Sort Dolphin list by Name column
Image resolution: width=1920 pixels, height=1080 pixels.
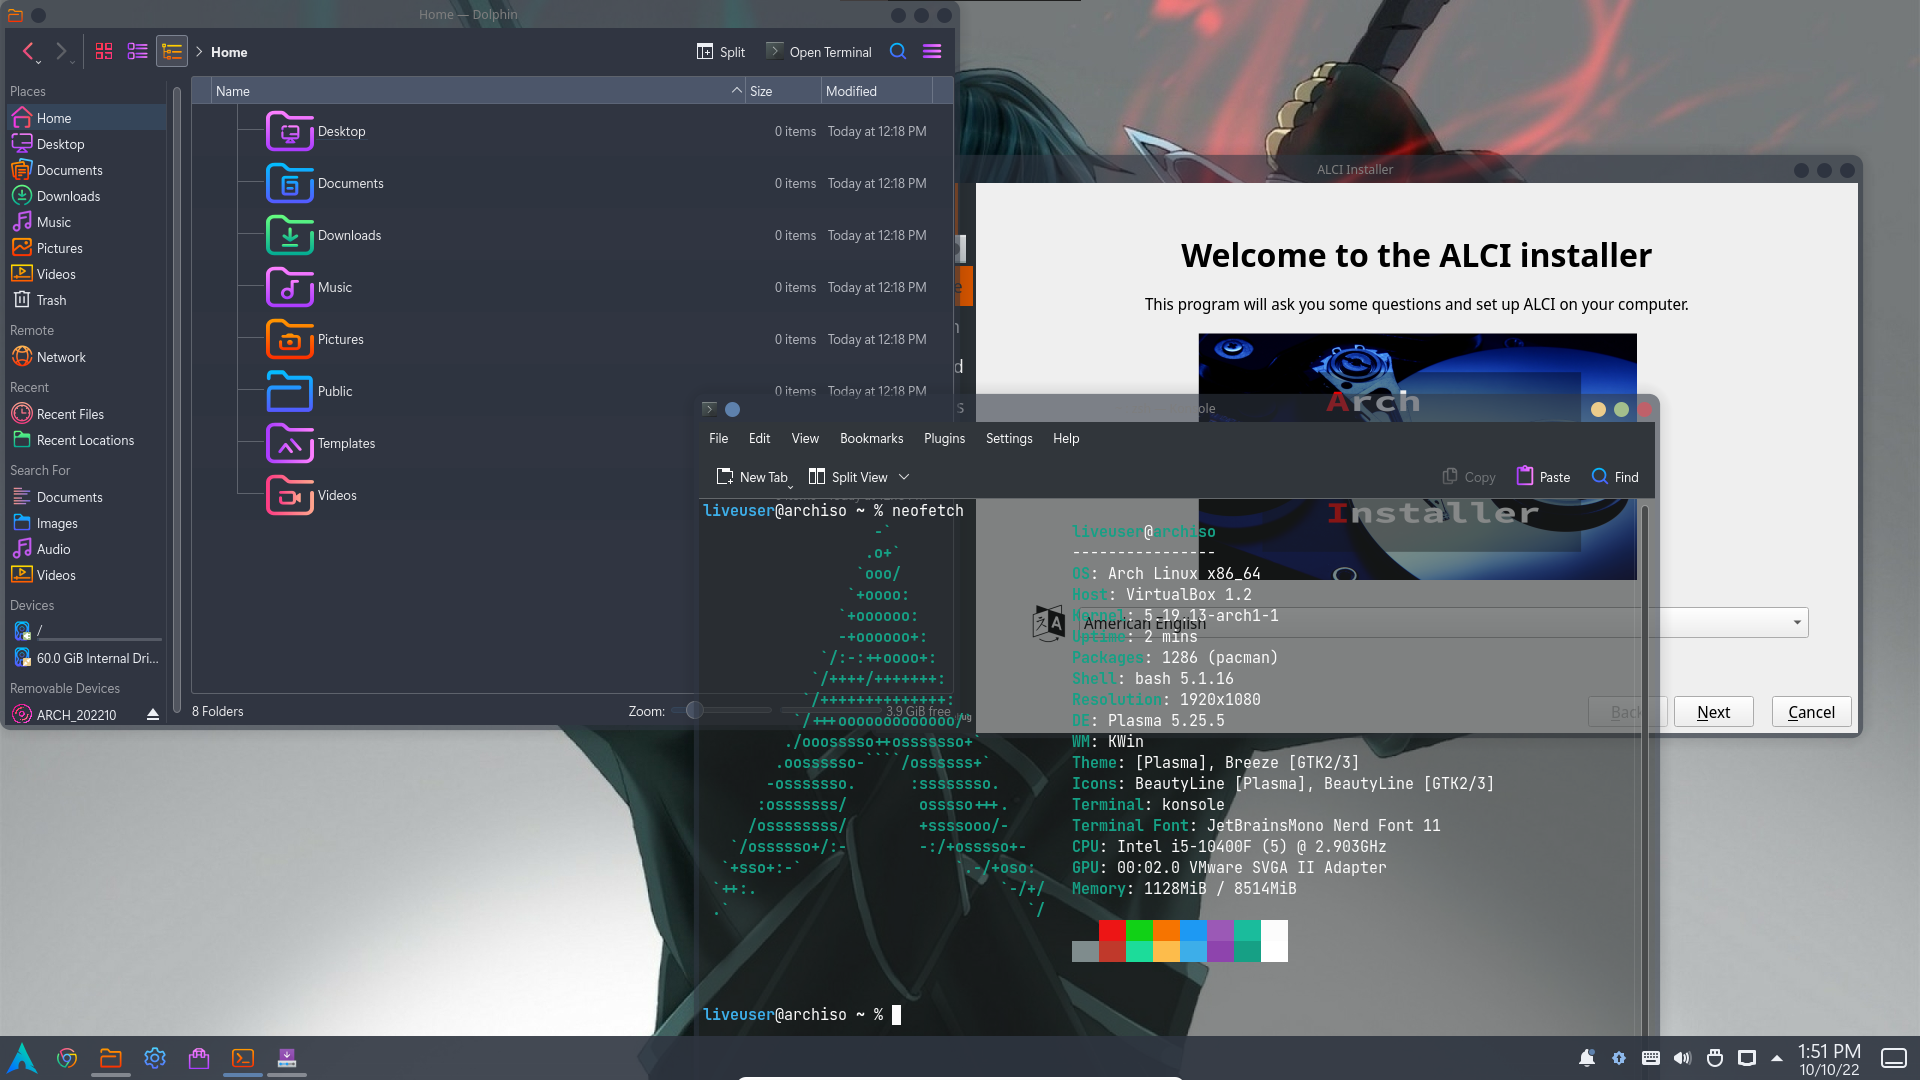478,91
